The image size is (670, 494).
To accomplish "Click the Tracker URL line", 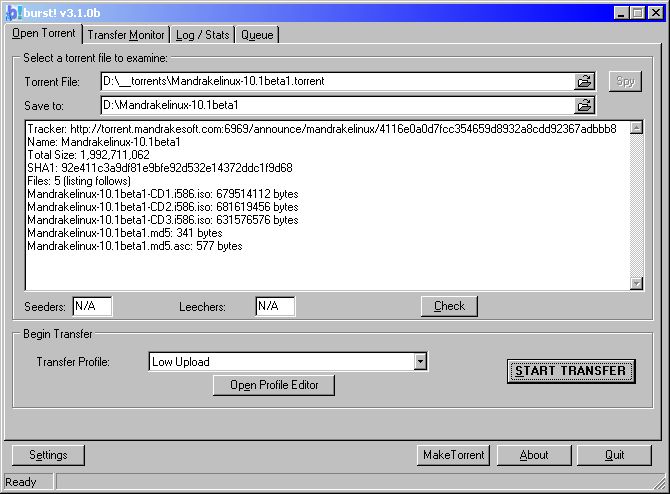I will 322,129.
